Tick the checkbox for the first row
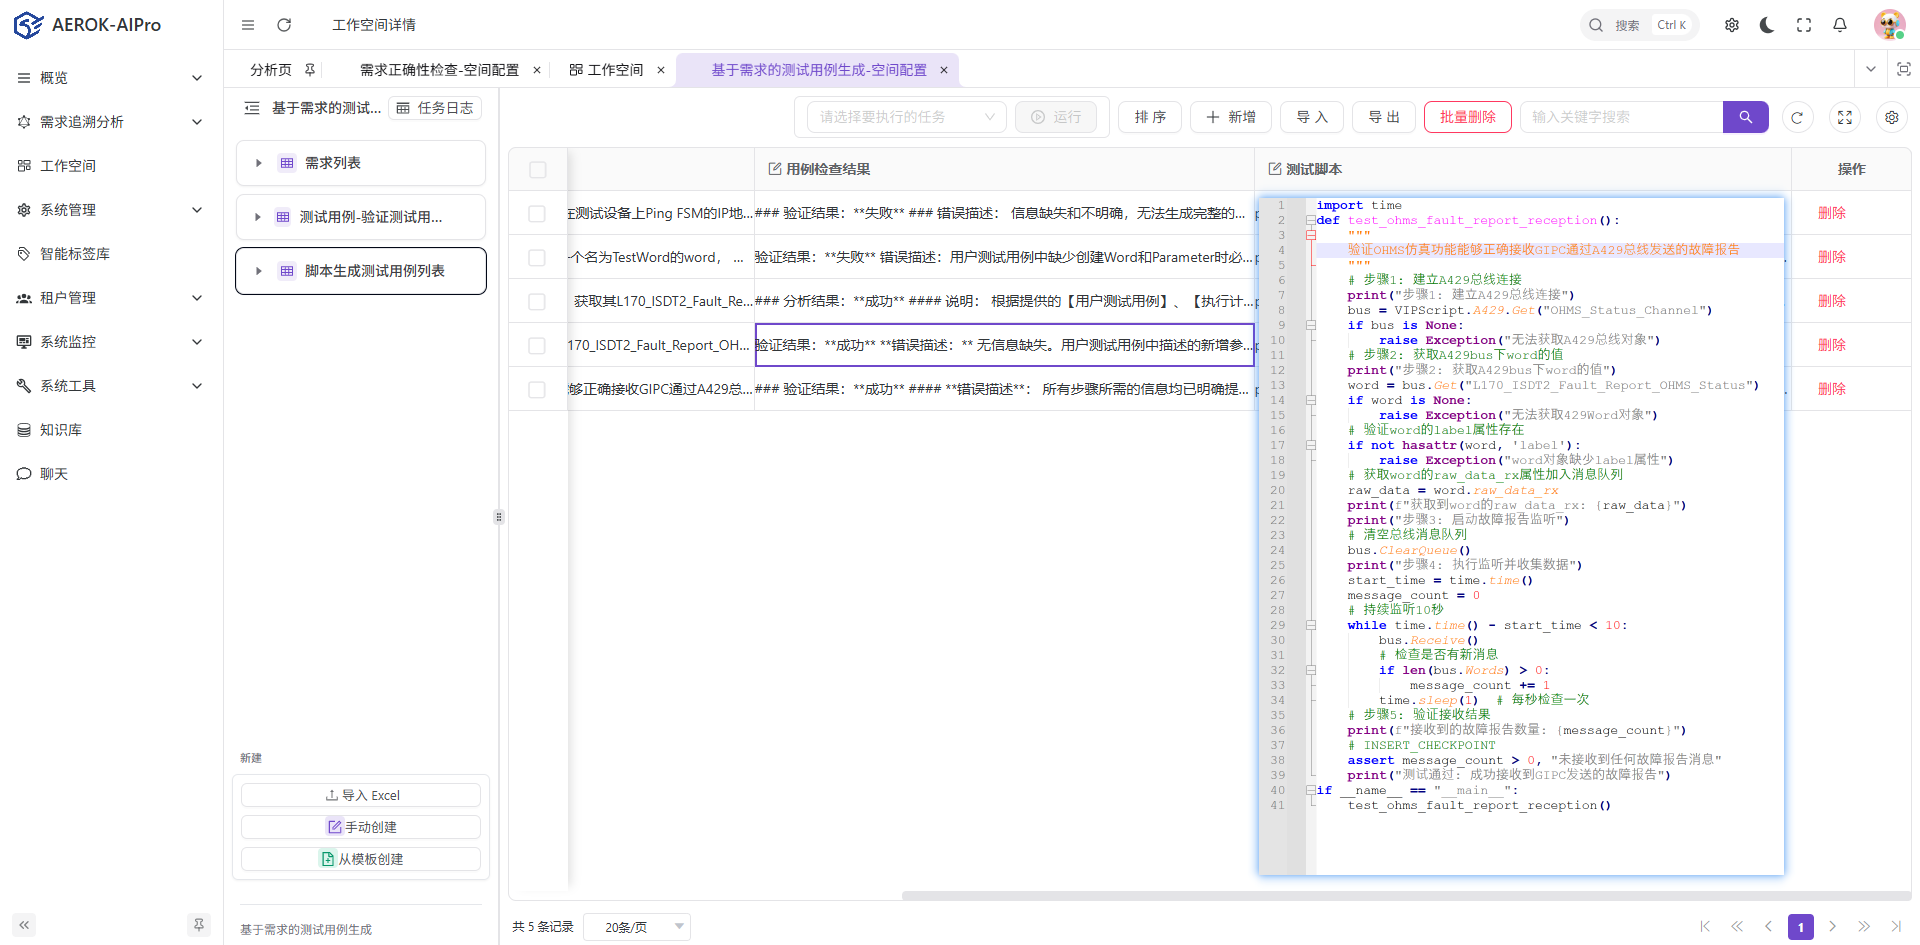This screenshot has height=945, width=1920. (x=537, y=213)
